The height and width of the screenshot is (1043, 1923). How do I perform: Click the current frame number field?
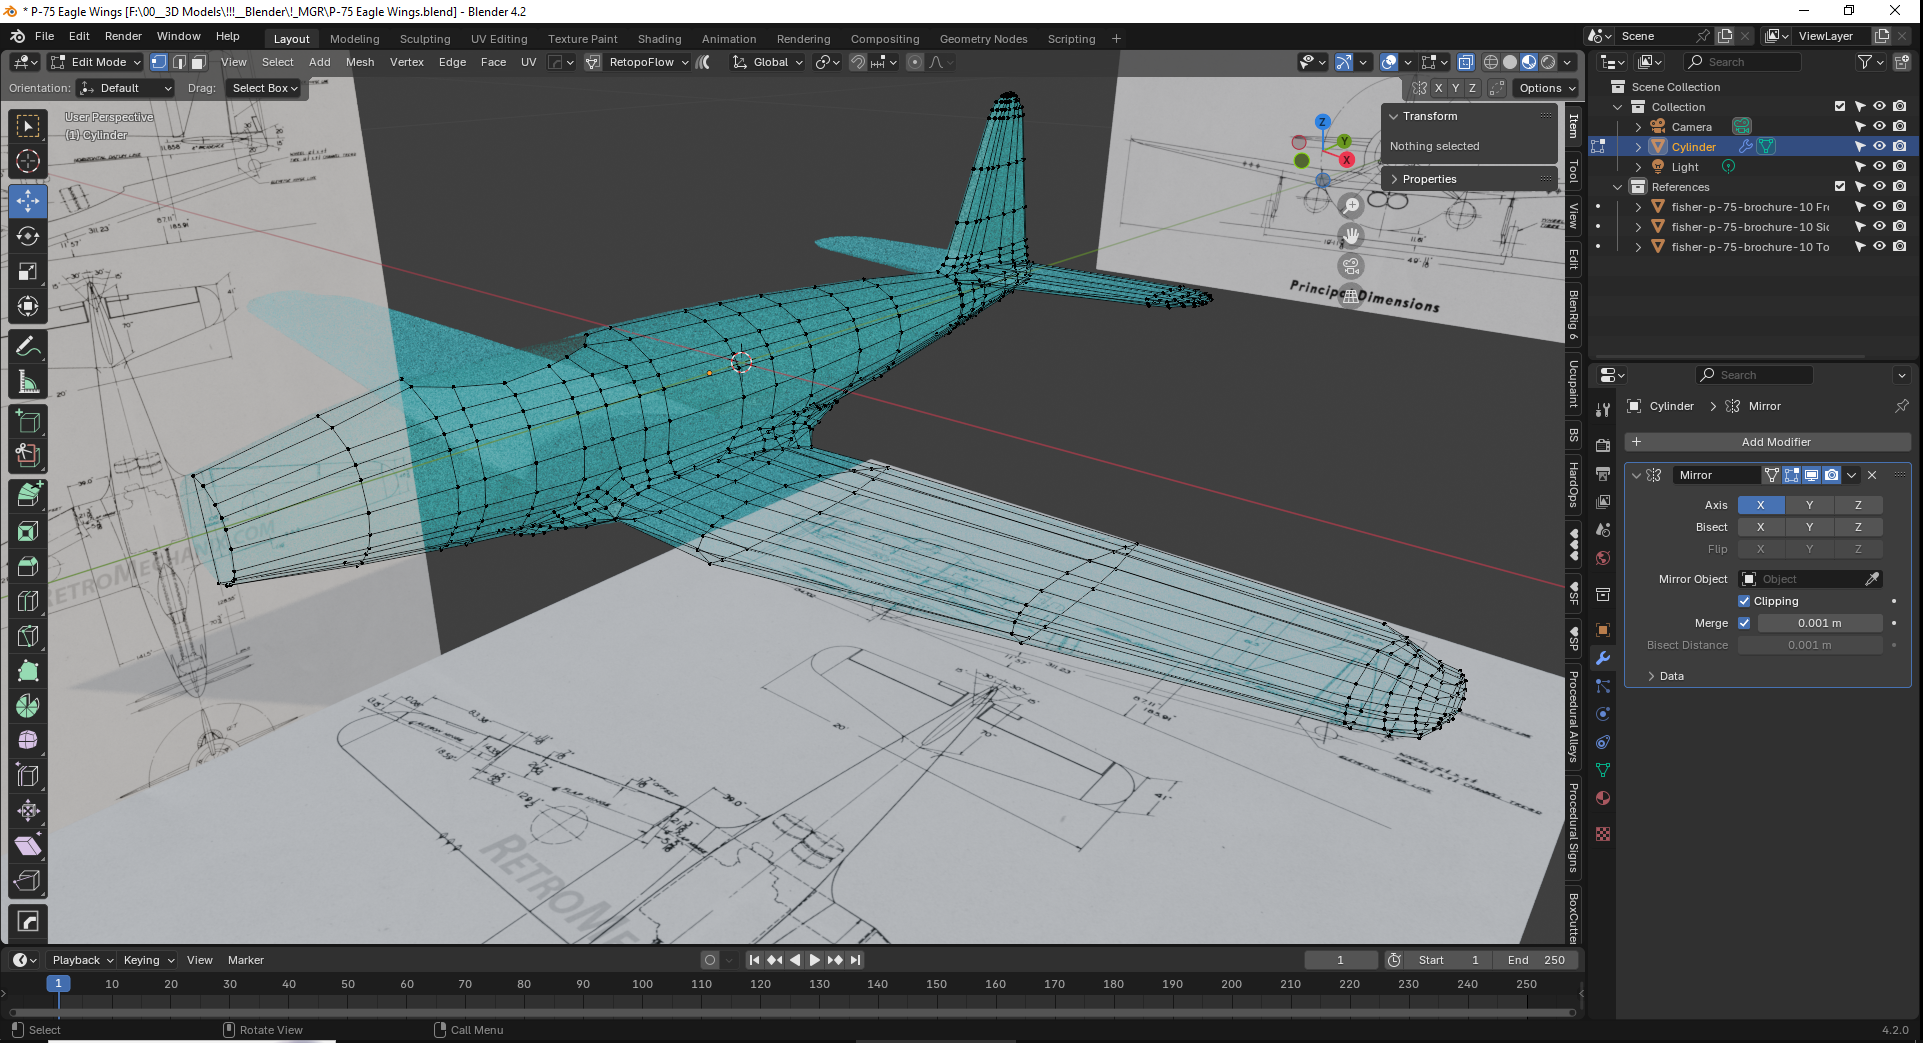click(1340, 960)
